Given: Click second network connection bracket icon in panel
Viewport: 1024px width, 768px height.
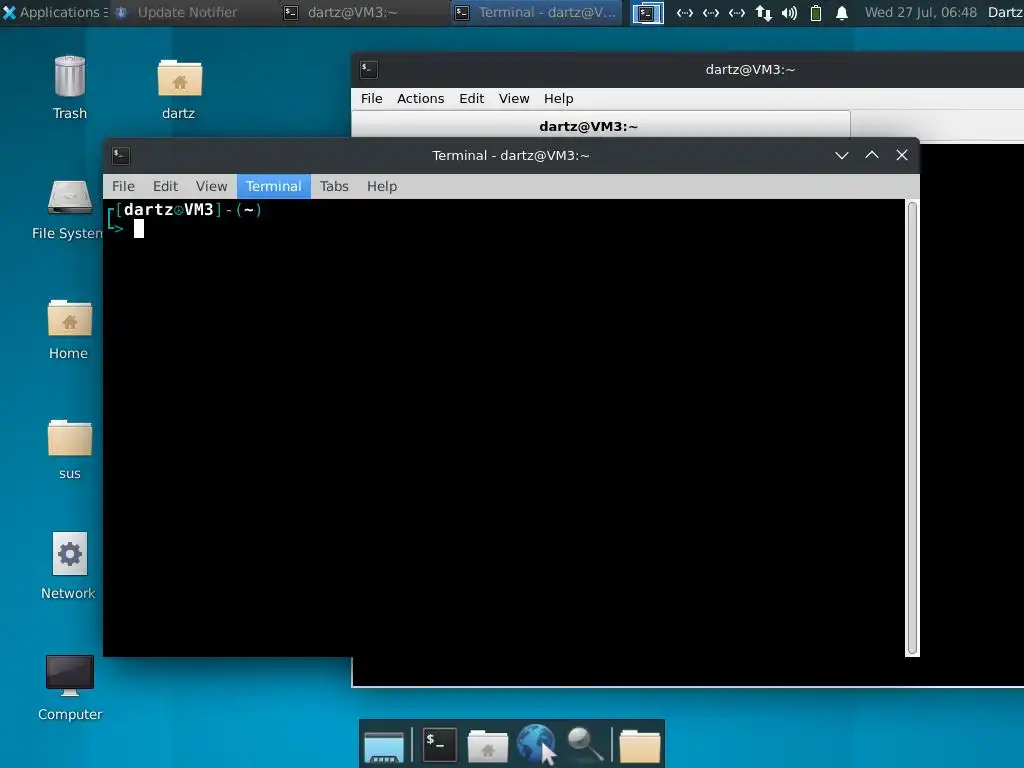Looking at the screenshot, I should [x=711, y=12].
